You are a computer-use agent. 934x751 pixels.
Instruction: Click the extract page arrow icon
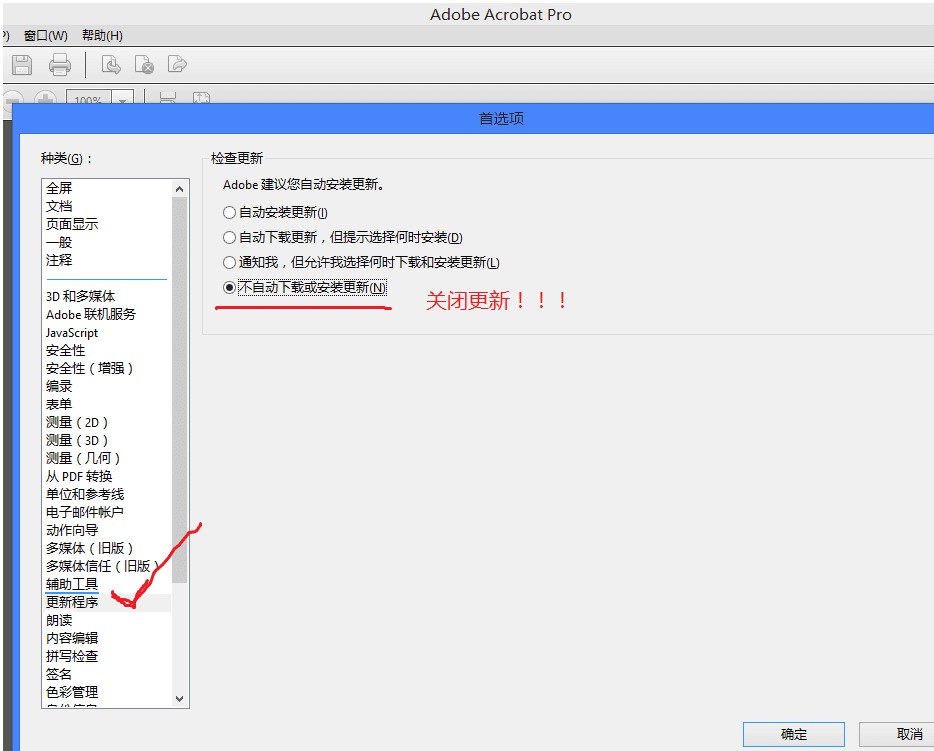[177, 63]
